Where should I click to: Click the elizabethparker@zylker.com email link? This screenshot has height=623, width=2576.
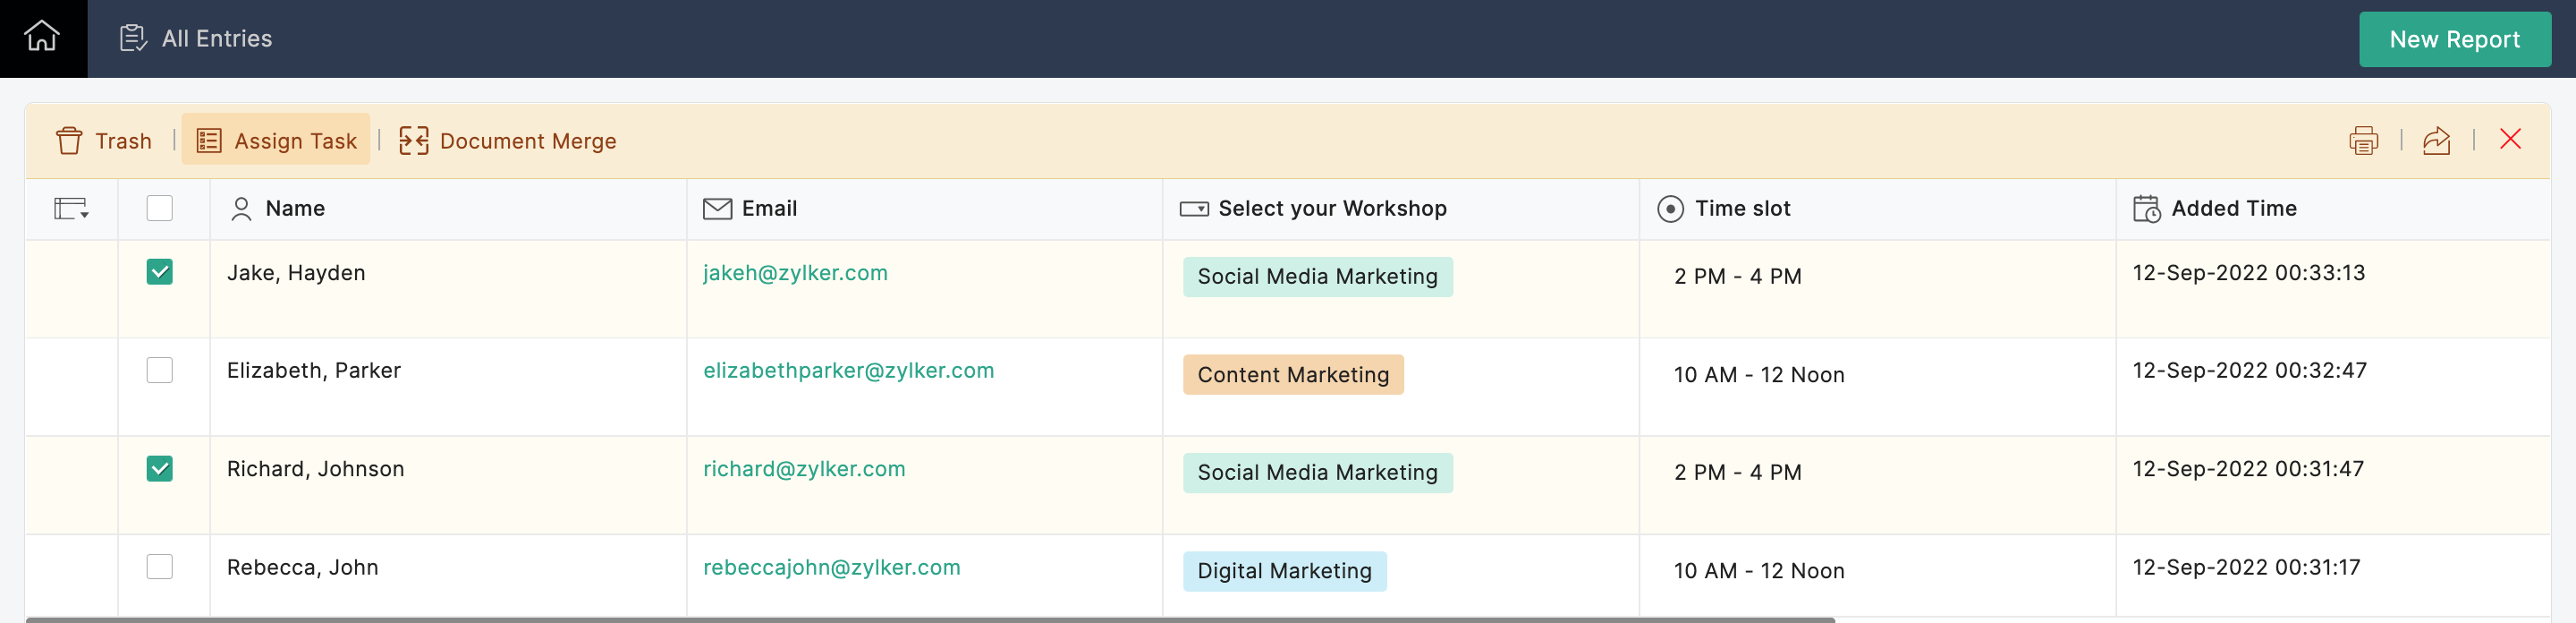click(848, 371)
